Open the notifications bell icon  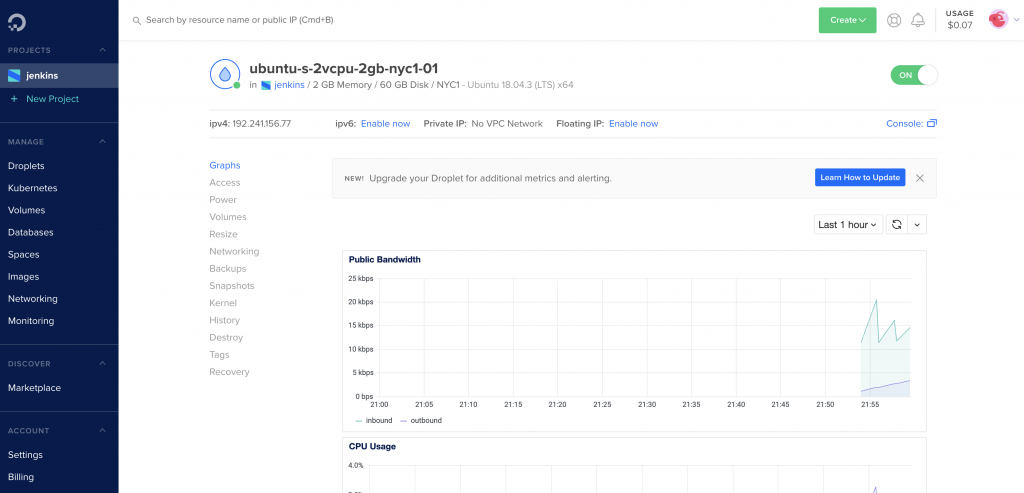(918, 20)
